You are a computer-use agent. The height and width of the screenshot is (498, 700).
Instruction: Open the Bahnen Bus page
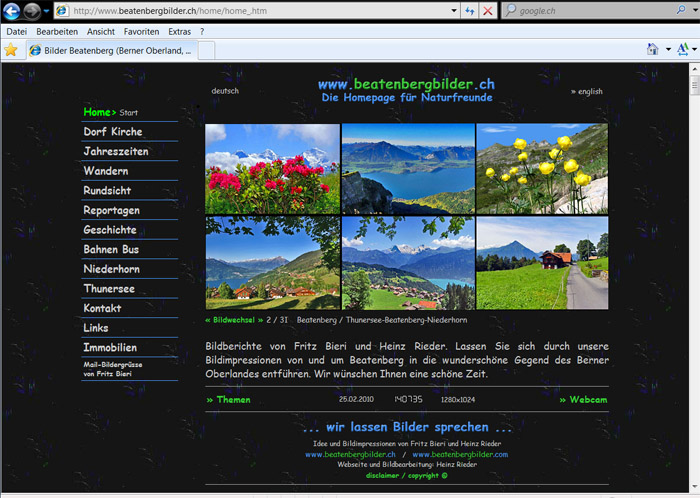click(111, 249)
